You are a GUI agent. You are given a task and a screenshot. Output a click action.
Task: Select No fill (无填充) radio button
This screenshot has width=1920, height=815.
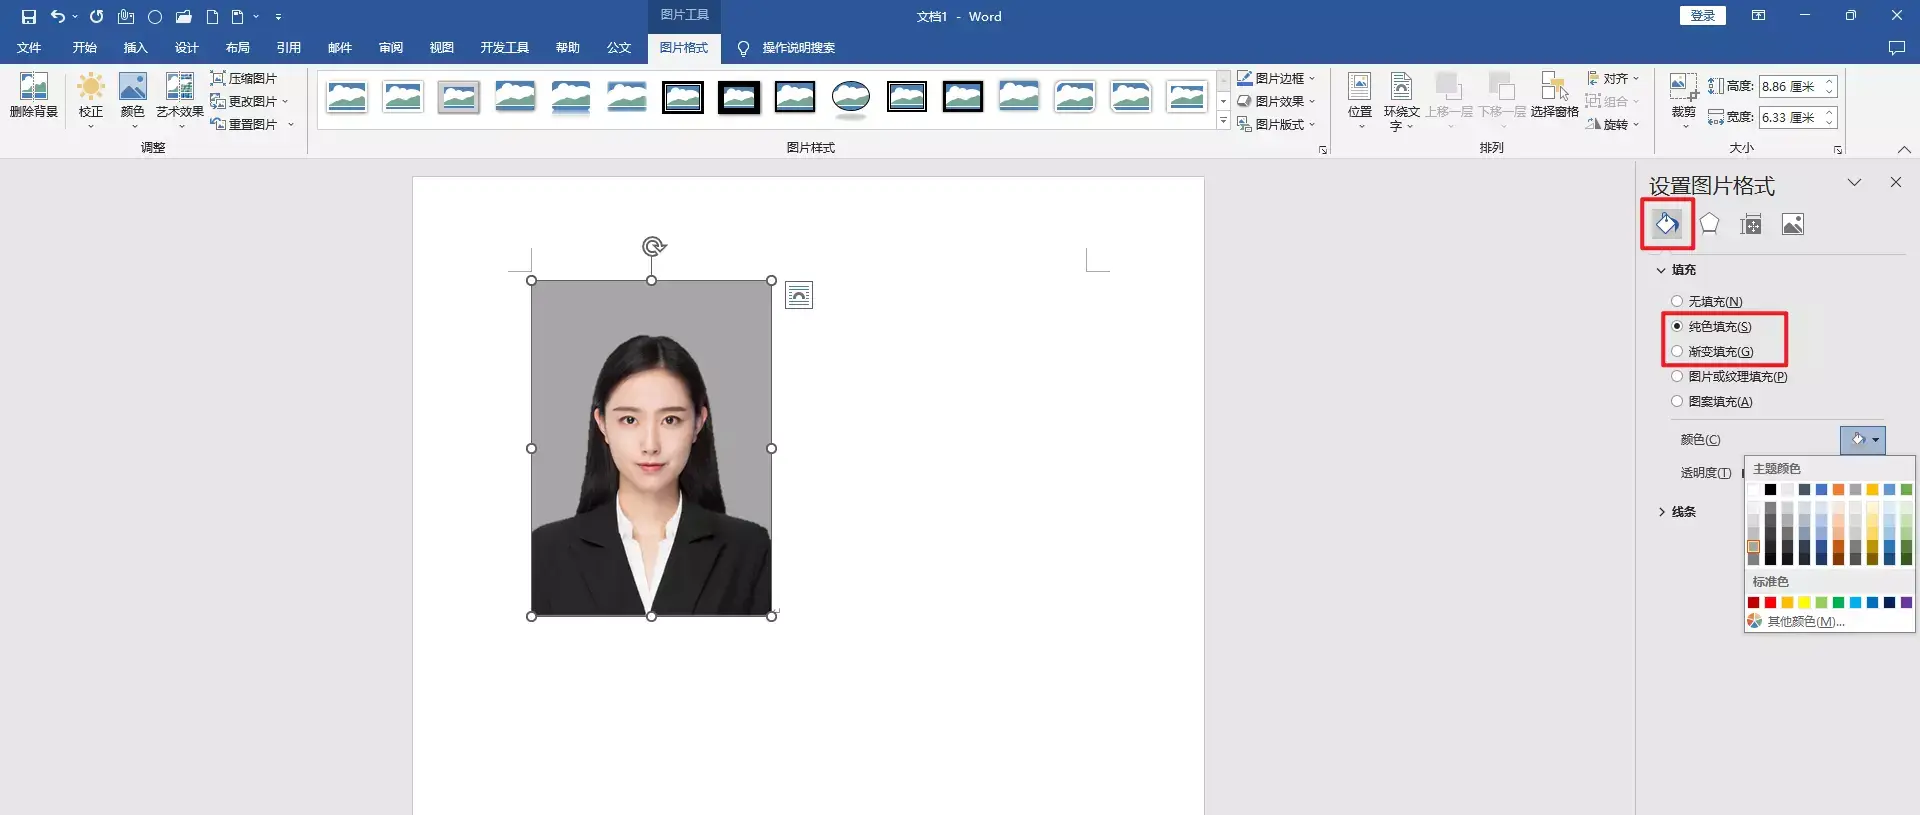pyautogui.click(x=1677, y=301)
